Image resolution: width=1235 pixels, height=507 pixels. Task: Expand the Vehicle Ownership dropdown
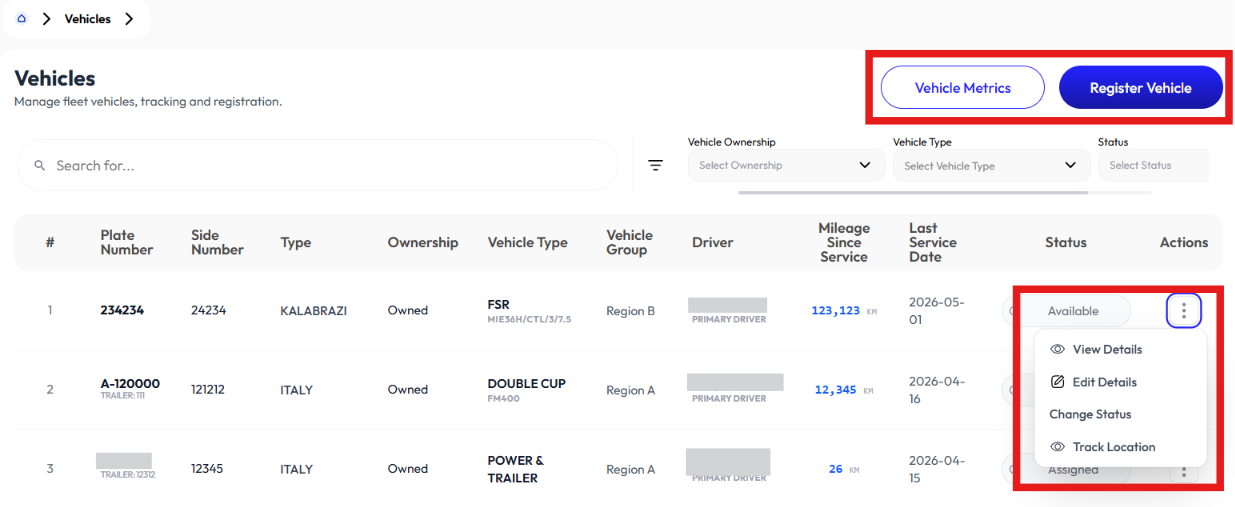click(786, 166)
